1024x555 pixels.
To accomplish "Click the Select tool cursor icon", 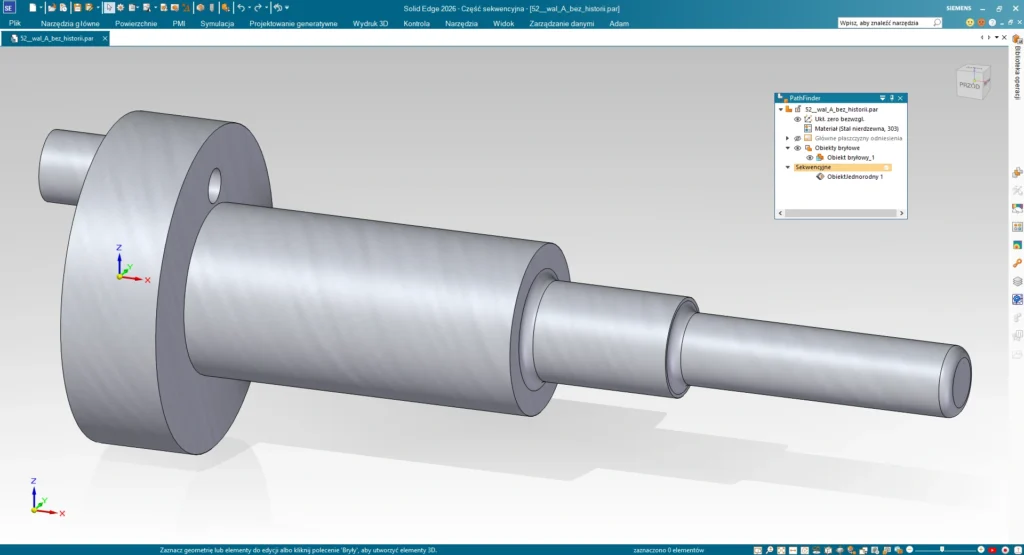I will (107, 7).
